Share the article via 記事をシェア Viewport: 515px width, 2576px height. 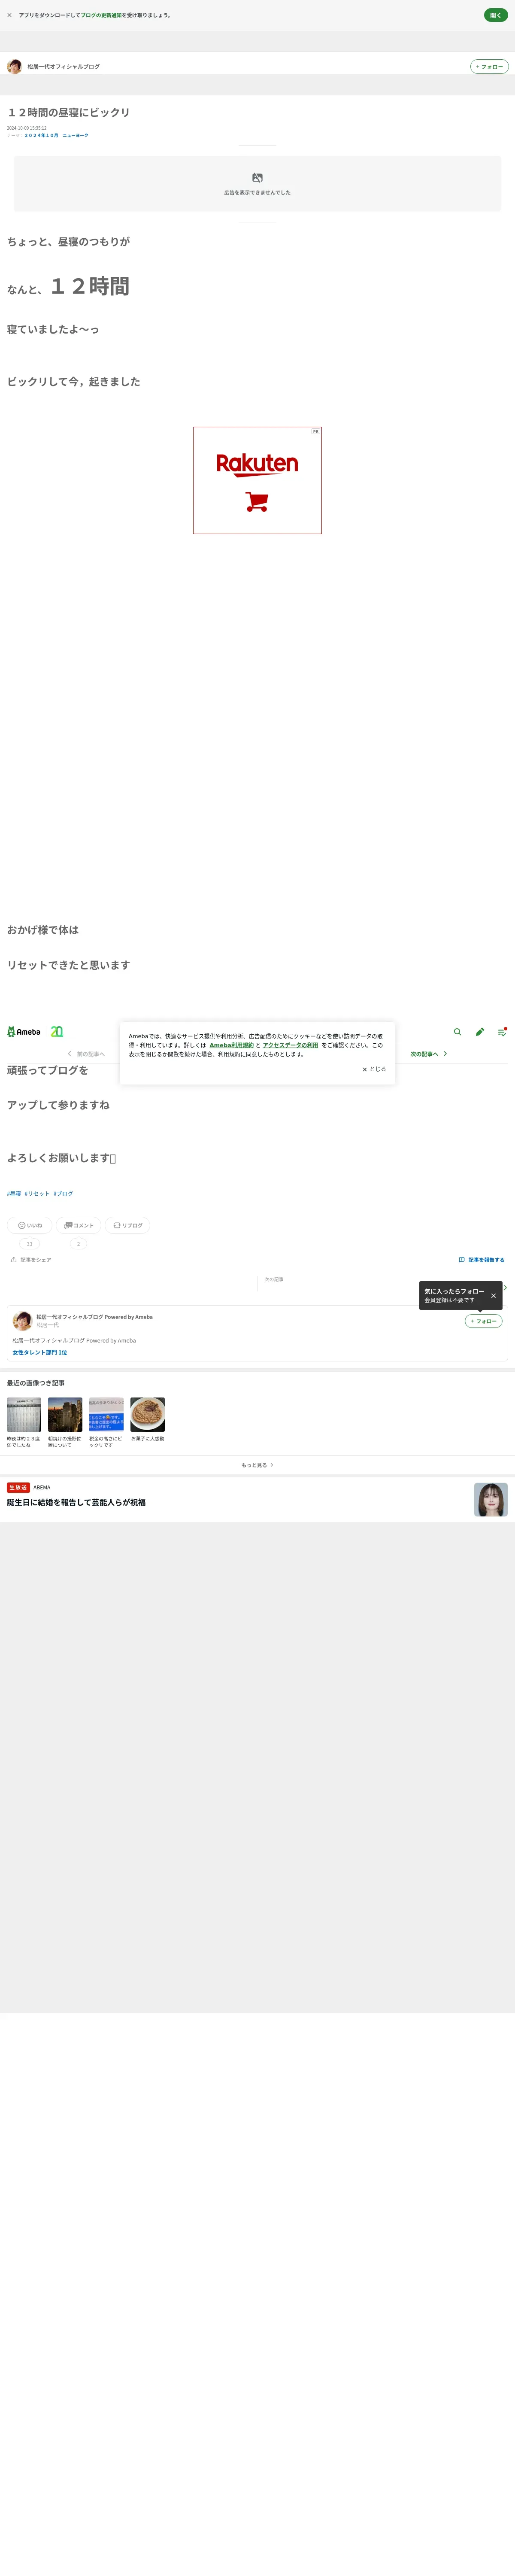click(x=31, y=1260)
